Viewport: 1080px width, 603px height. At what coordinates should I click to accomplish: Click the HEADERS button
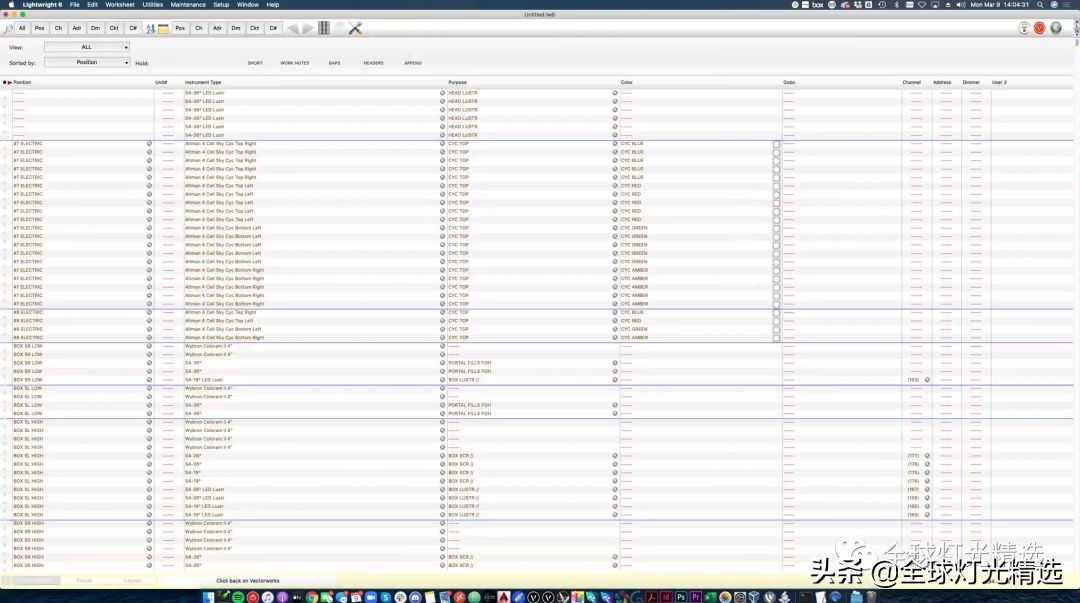[373, 63]
